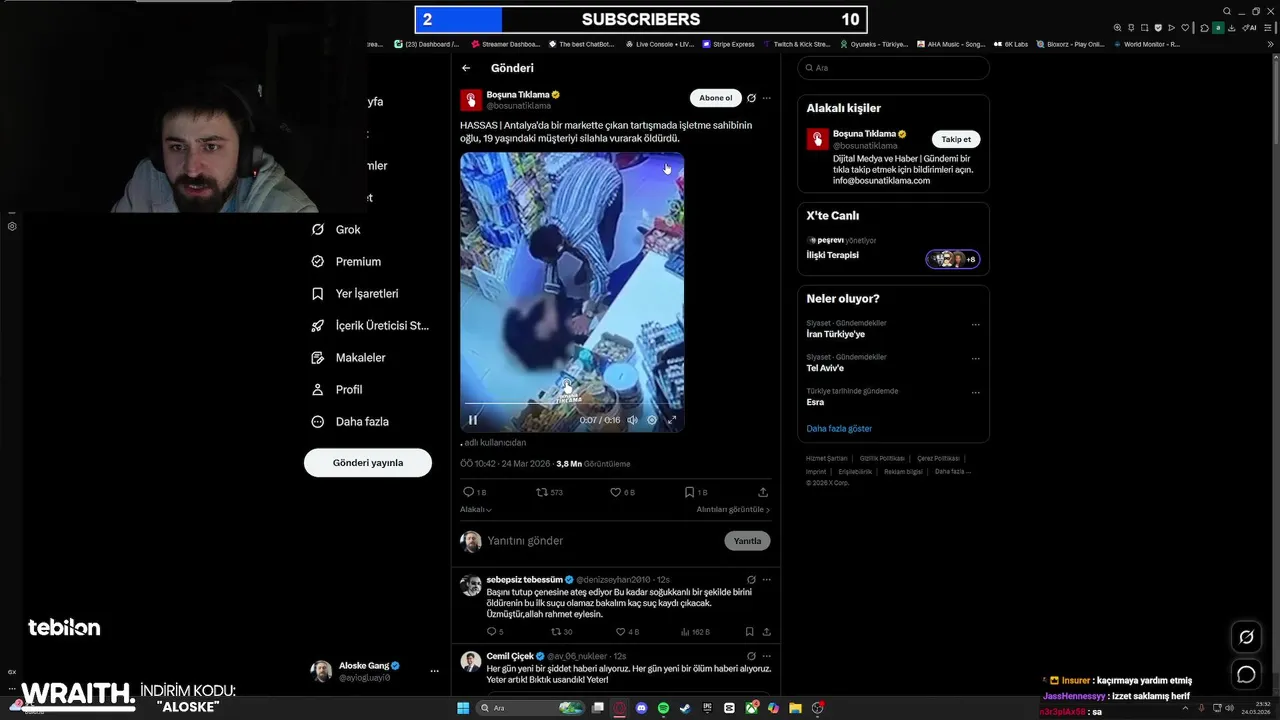Open Discord from the taskbar

coord(641,708)
